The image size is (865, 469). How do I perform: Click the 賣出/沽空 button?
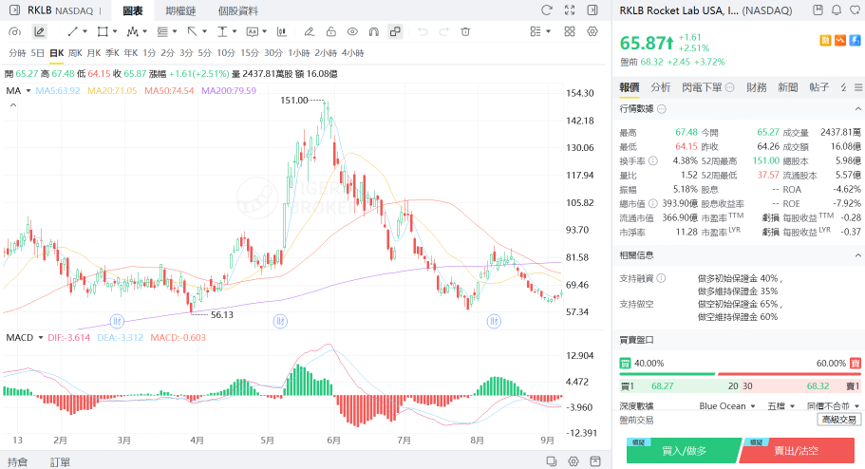[x=797, y=451]
